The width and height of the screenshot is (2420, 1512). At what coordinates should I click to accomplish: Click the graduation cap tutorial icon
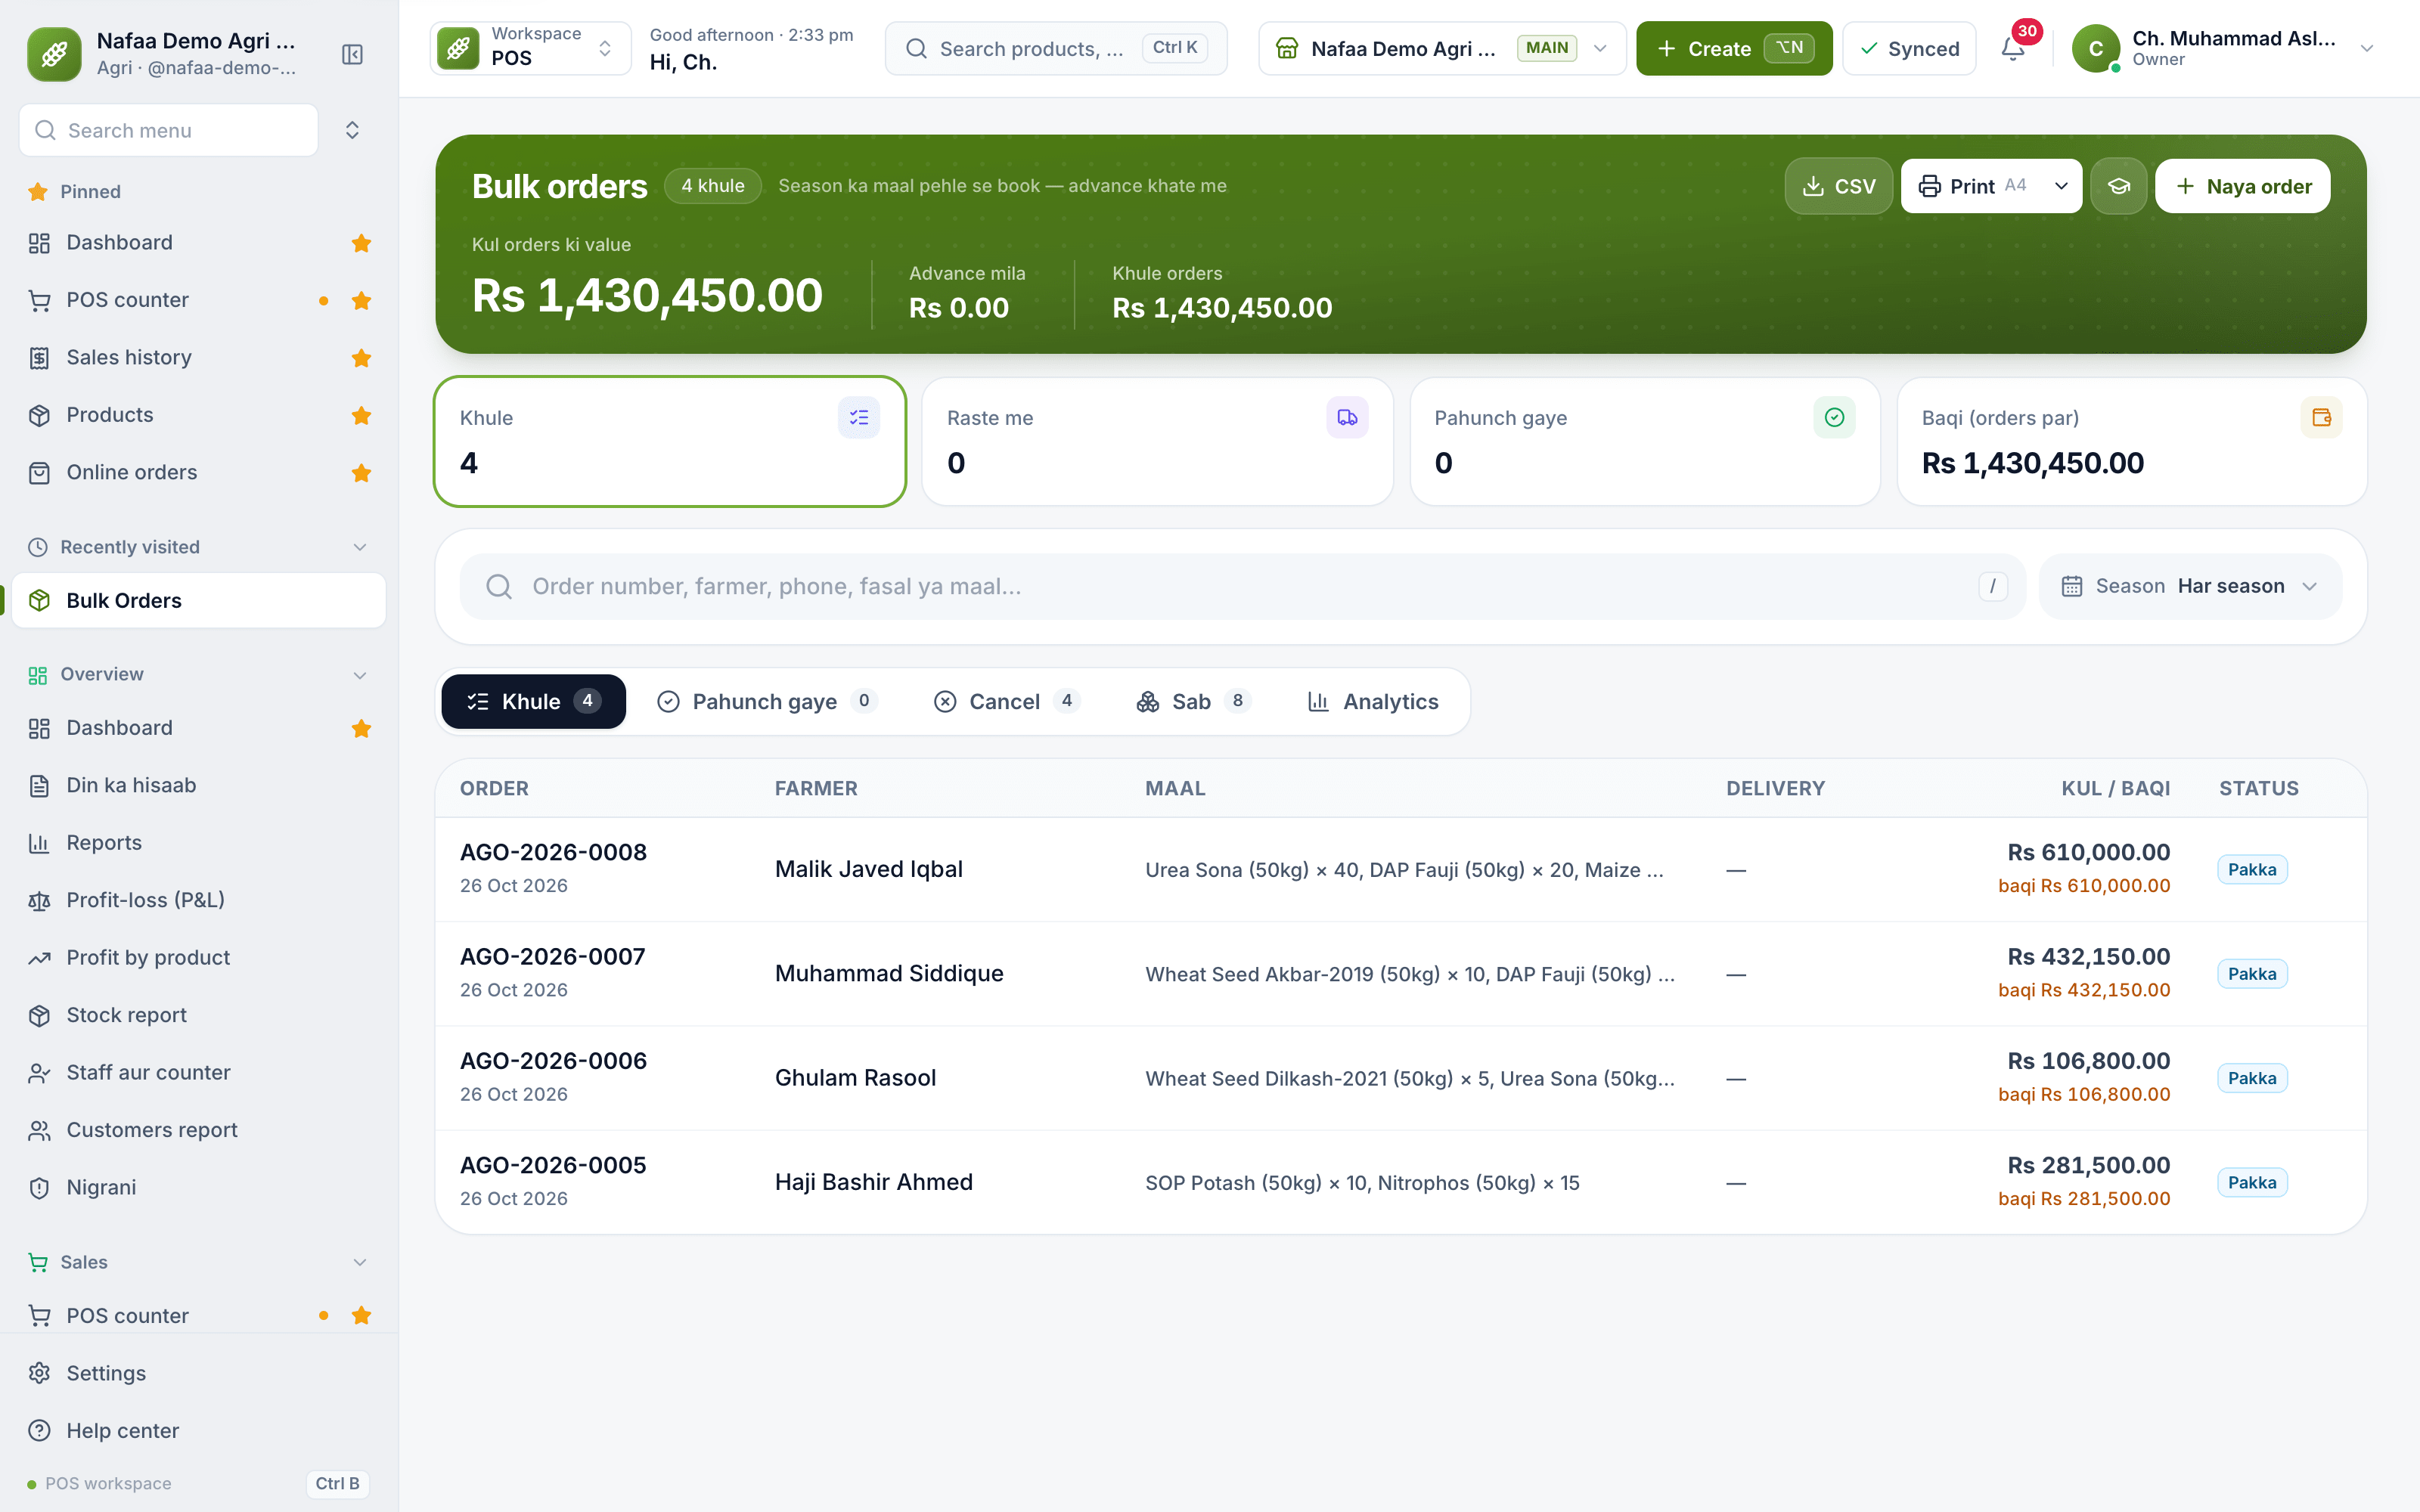click(x=2118, y=186)
